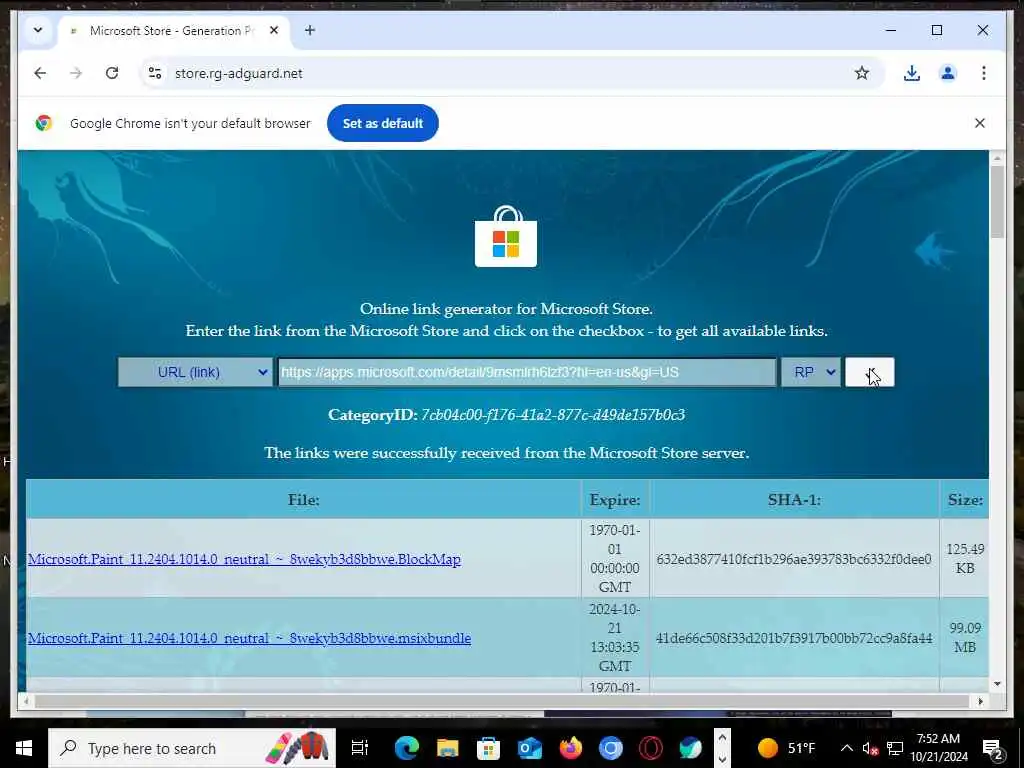This screenshot has height=768, width=1024.
Task: Open the 7:52 AM clock and calendar
Action: 939,748
